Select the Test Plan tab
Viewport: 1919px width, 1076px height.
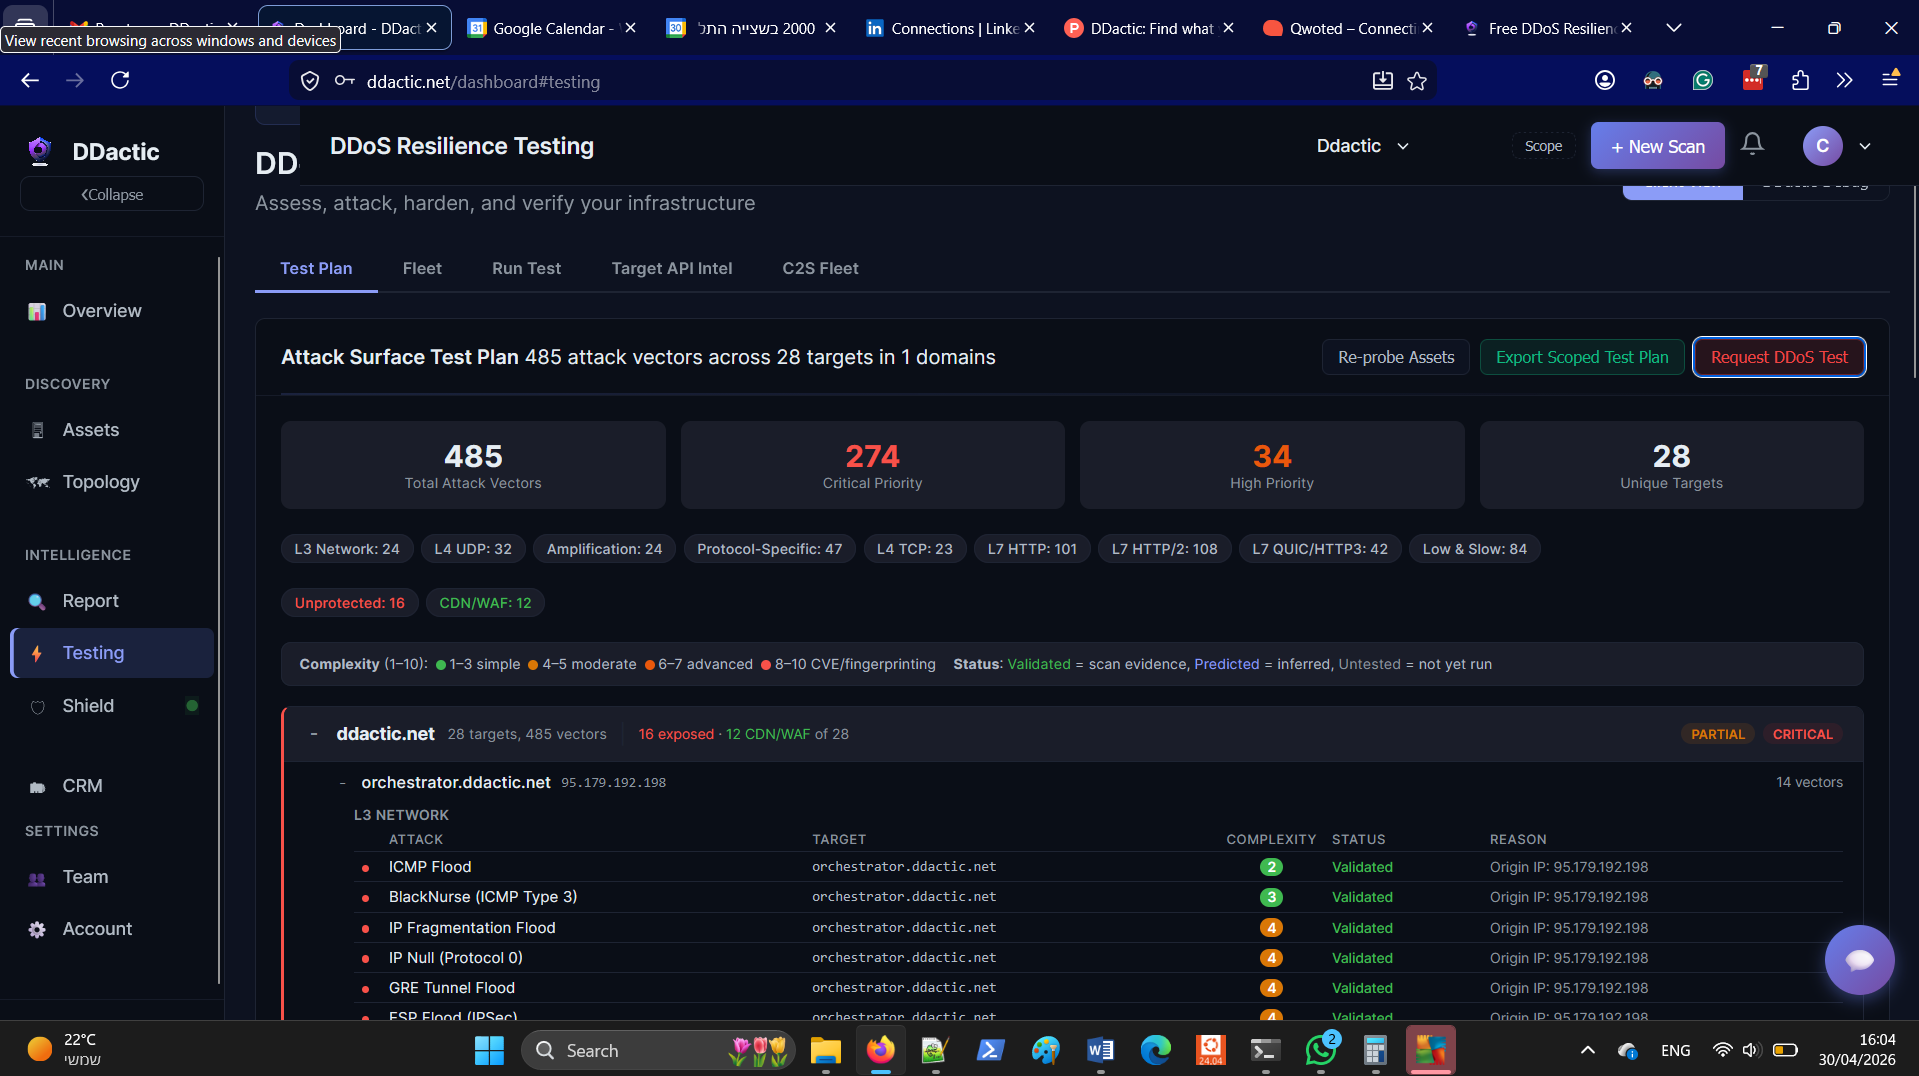click(316, 268)
